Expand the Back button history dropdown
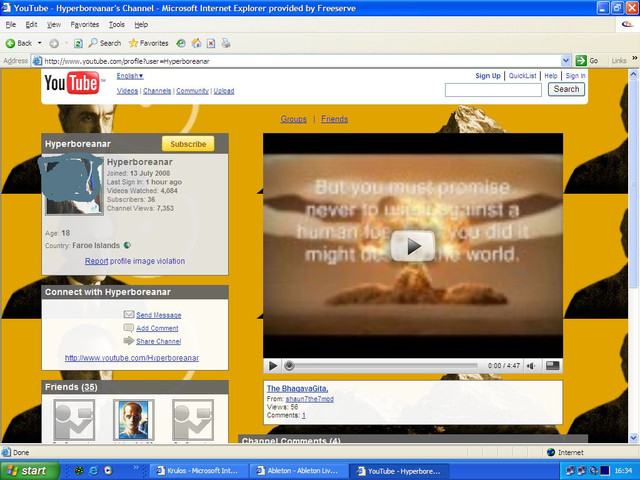The image size is (640, 480). (40, 43)
